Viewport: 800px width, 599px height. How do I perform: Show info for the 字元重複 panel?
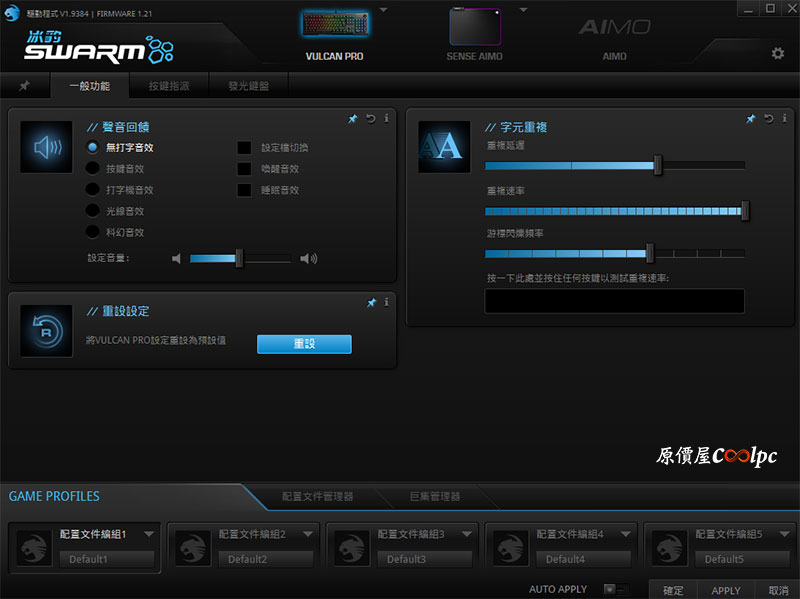(784, 118)
